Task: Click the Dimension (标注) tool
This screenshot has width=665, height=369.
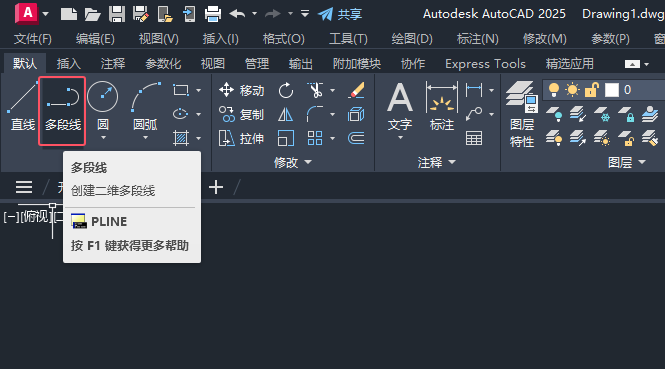Action: [442, 107]
